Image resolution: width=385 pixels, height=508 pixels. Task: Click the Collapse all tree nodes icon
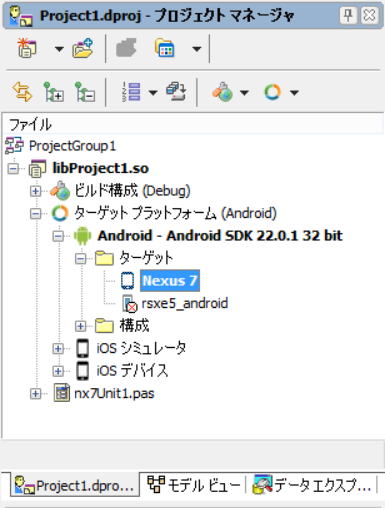tap(85, 91)
